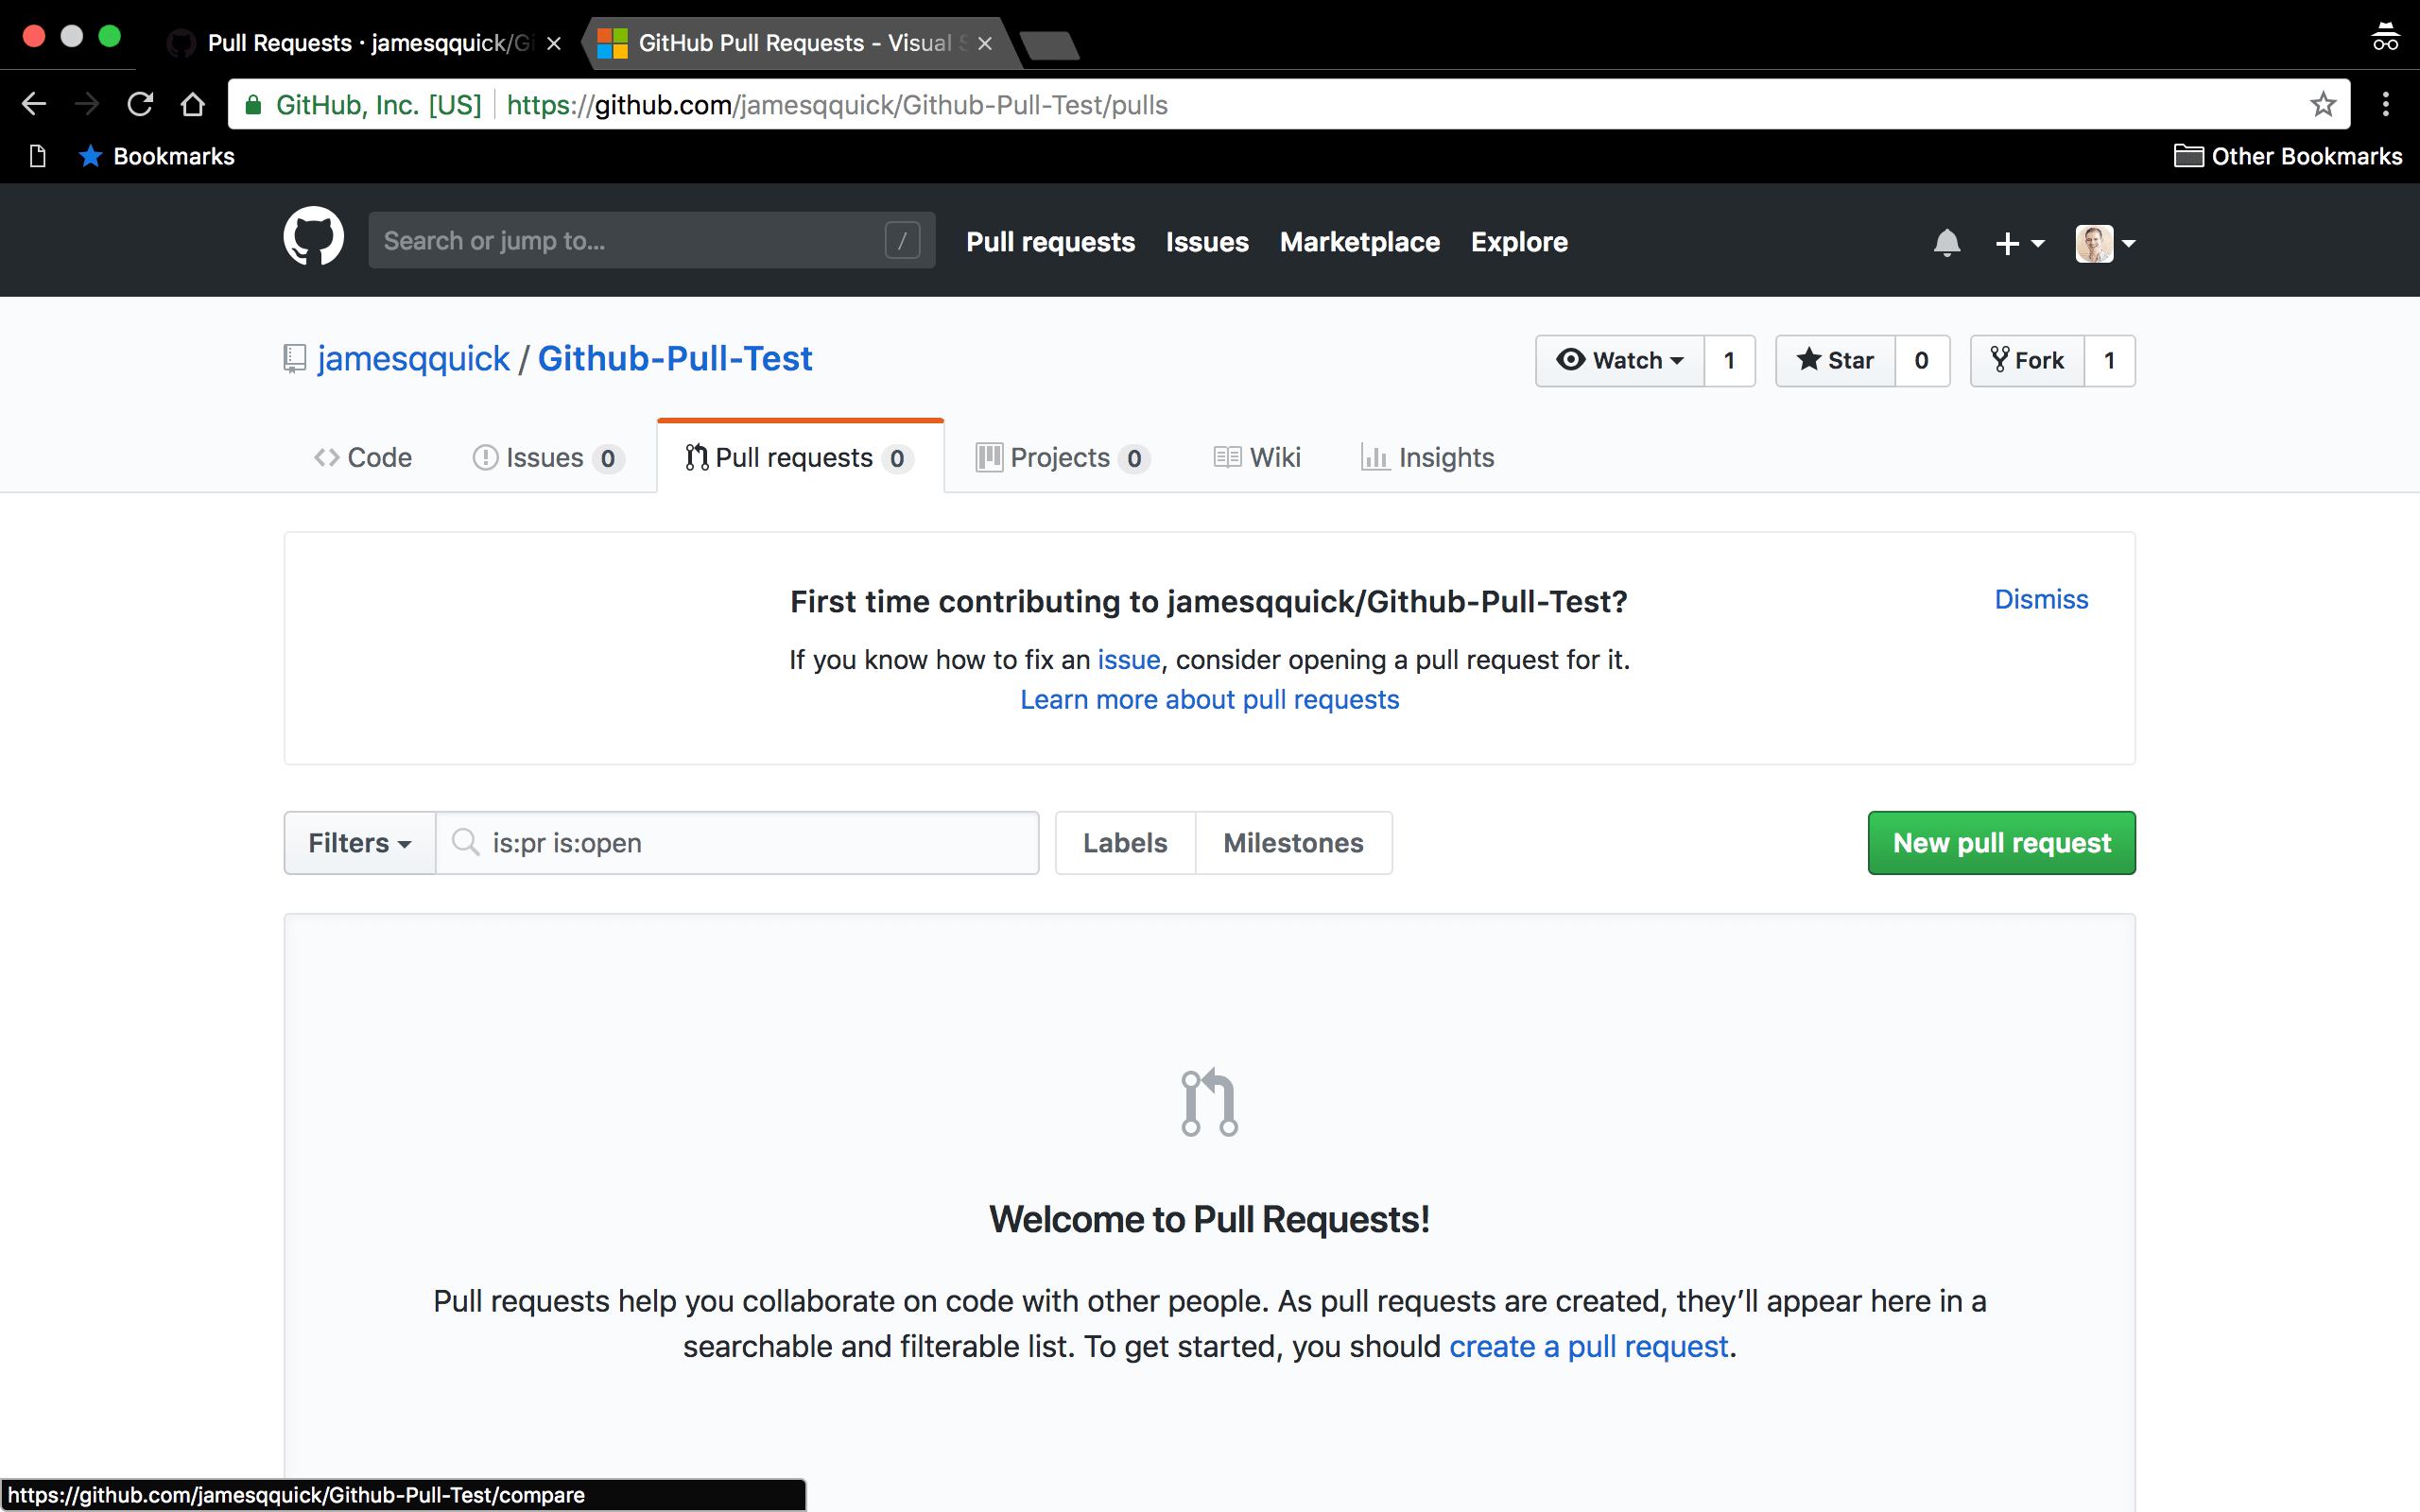Open the Other Bookmarks folder
Viewport: 2420px width, 1512px height.
click(x=2288, y=156)
